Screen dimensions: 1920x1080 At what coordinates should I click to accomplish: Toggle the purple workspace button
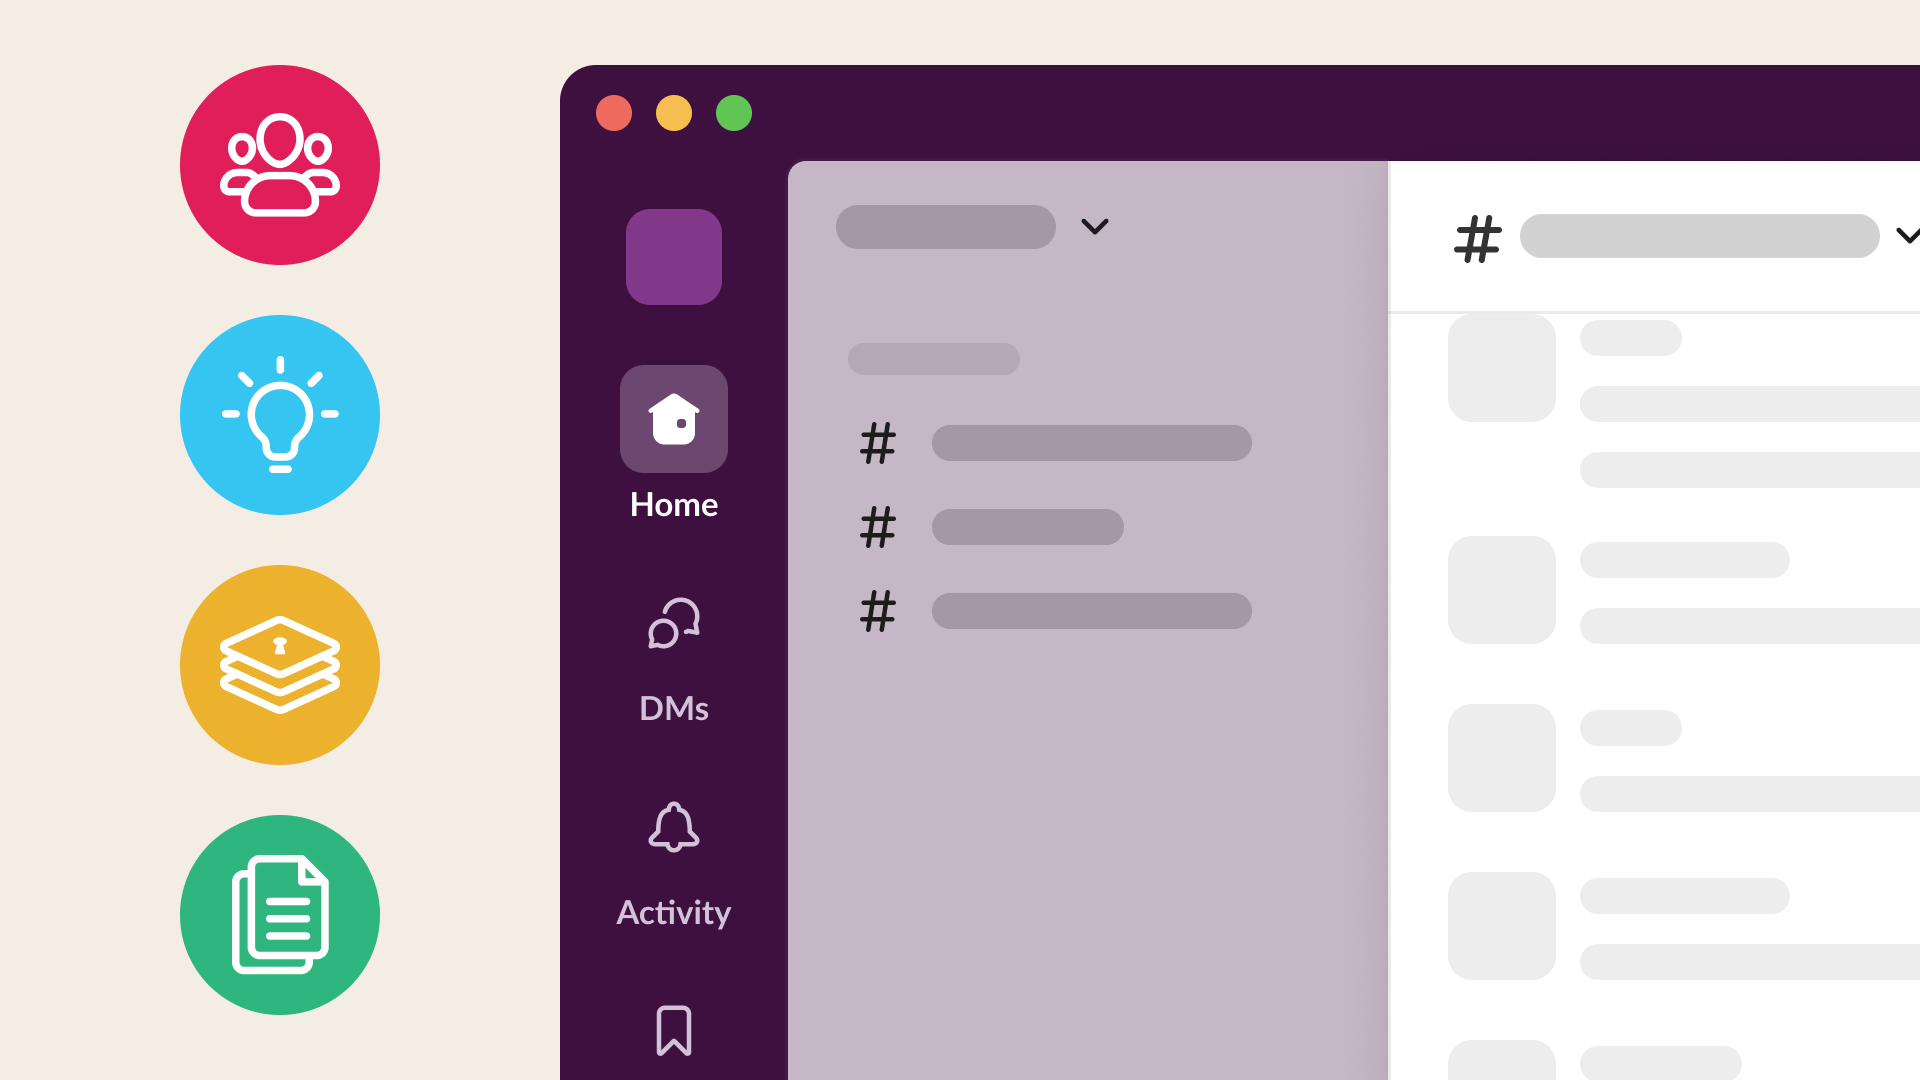point(673,257)
